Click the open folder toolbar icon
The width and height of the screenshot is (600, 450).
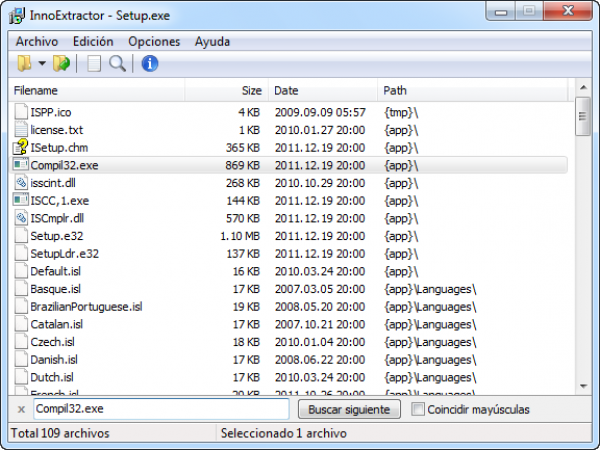(x=24, y=63)
